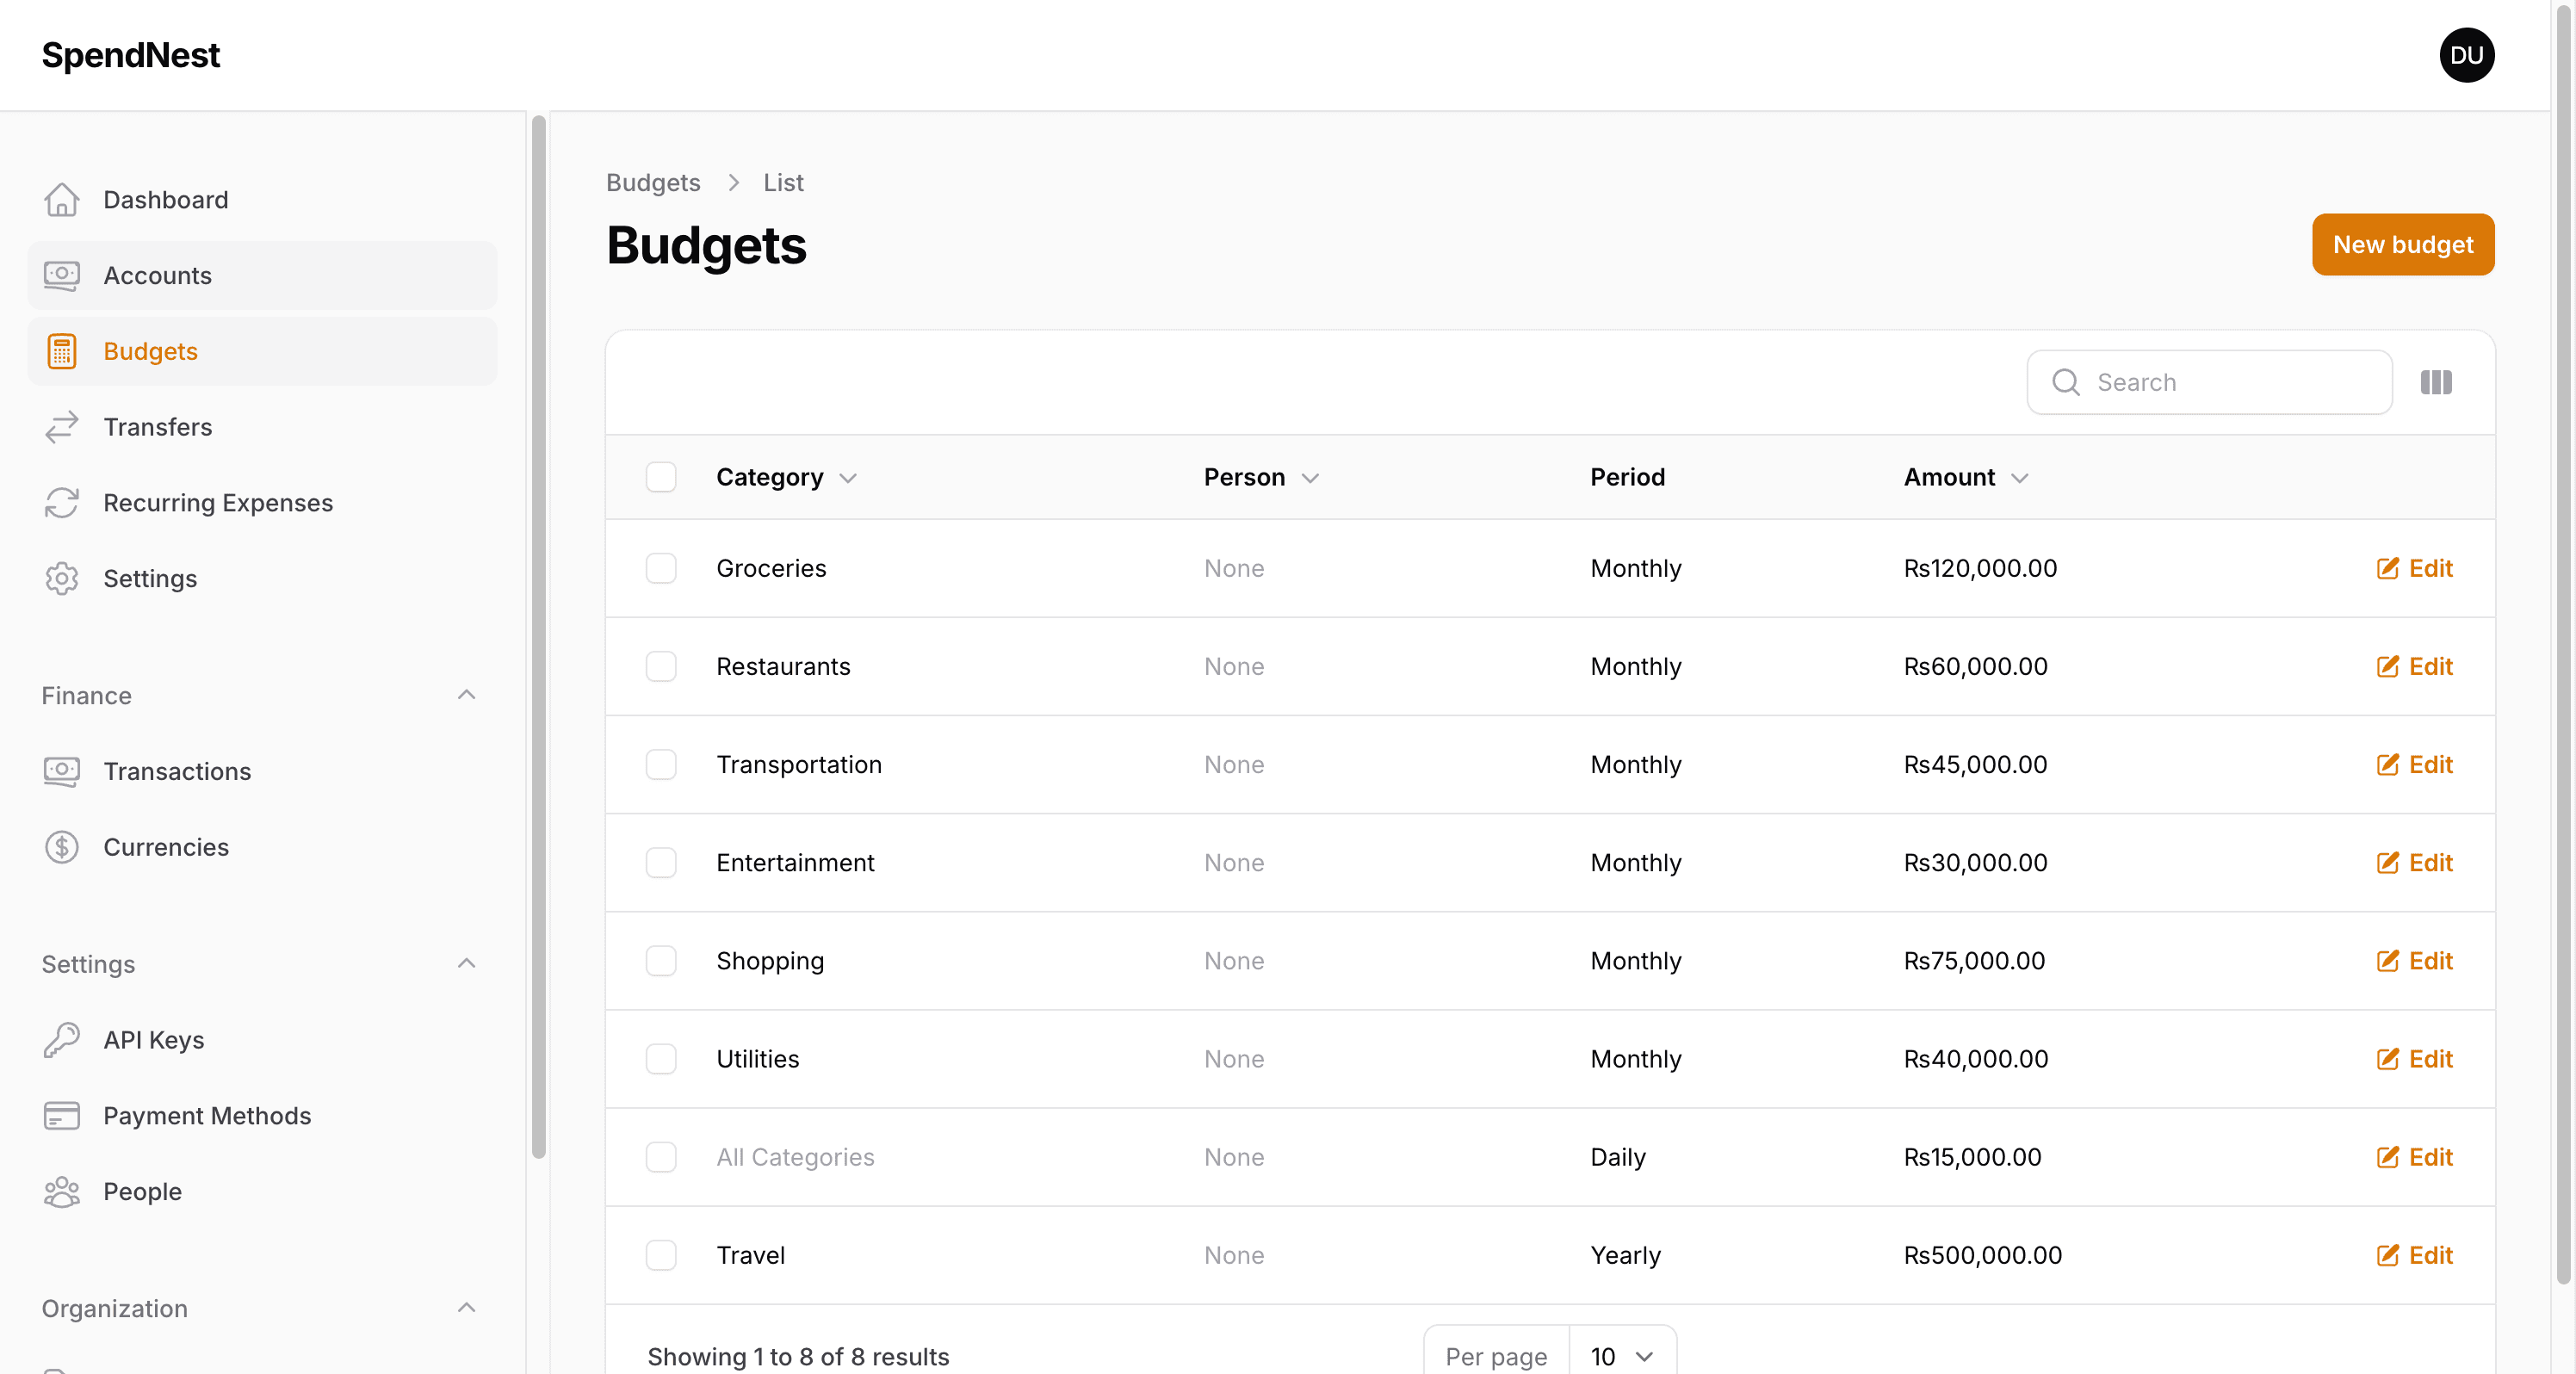Click the API Keys key icon
The width and height of the screenshot is (2576, 1374).
(62, 1040)
